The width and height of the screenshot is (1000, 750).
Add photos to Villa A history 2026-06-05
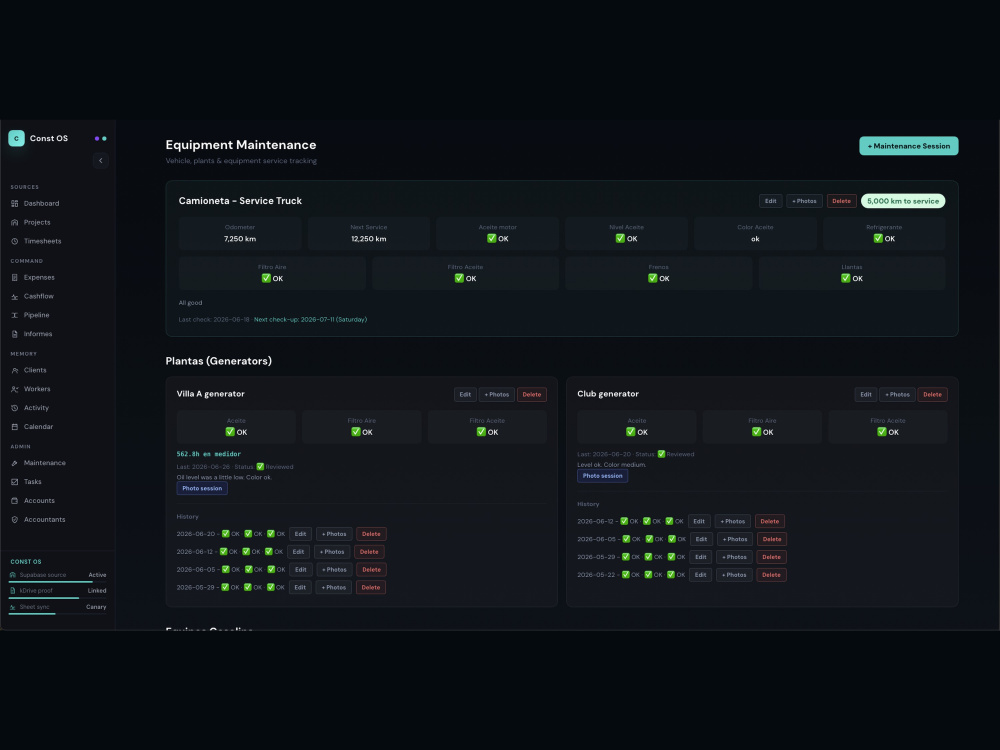pos(334,570)
